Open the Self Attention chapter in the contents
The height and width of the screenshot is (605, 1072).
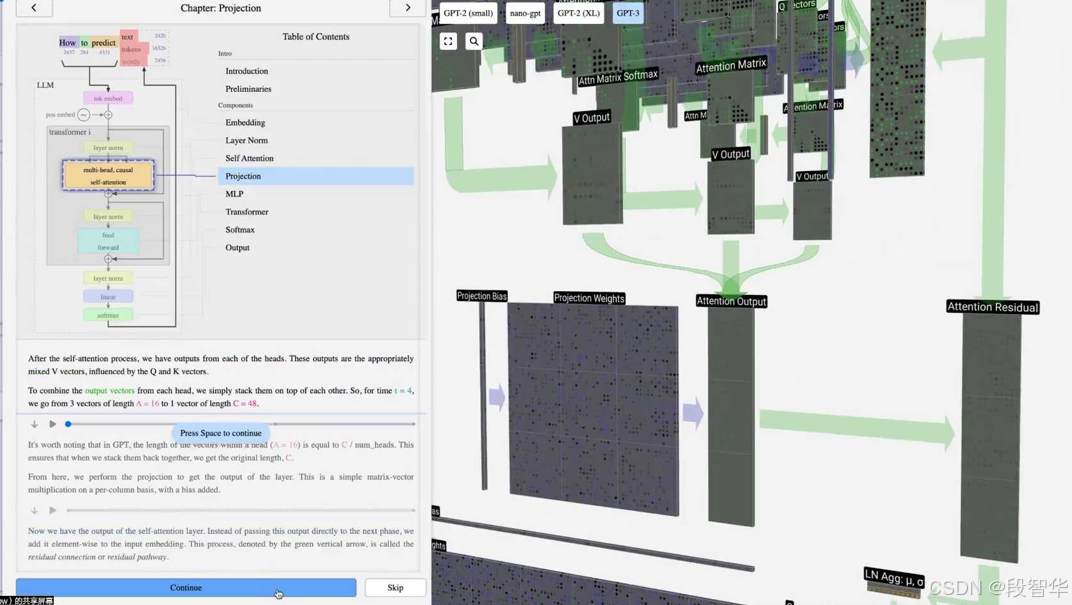[x=249, y=158]
